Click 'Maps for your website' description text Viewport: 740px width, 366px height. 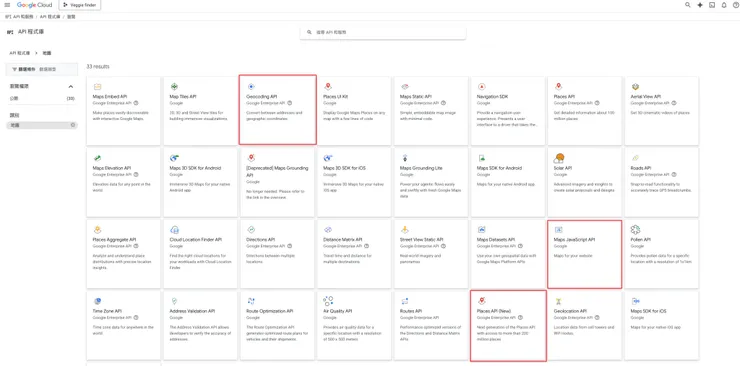click(572, 256)
